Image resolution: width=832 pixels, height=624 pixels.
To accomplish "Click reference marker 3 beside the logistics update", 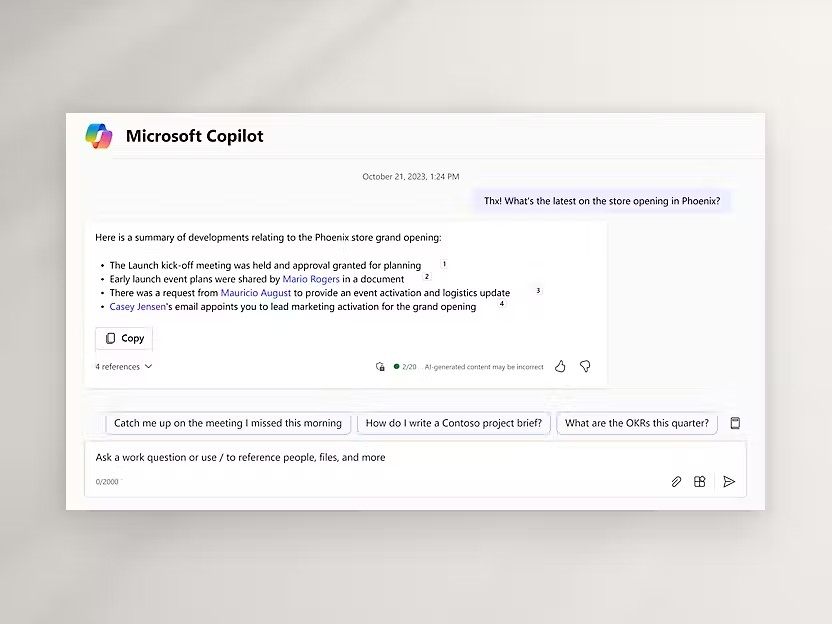I will coord(537,290).
